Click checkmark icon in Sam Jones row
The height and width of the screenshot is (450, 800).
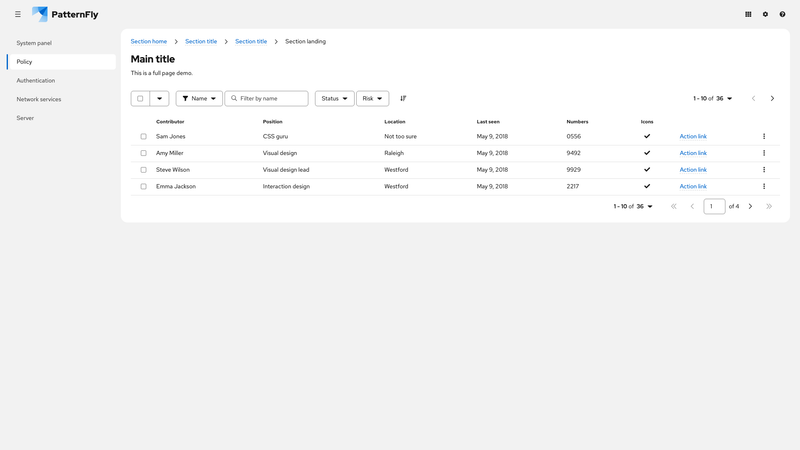(647, 136)
